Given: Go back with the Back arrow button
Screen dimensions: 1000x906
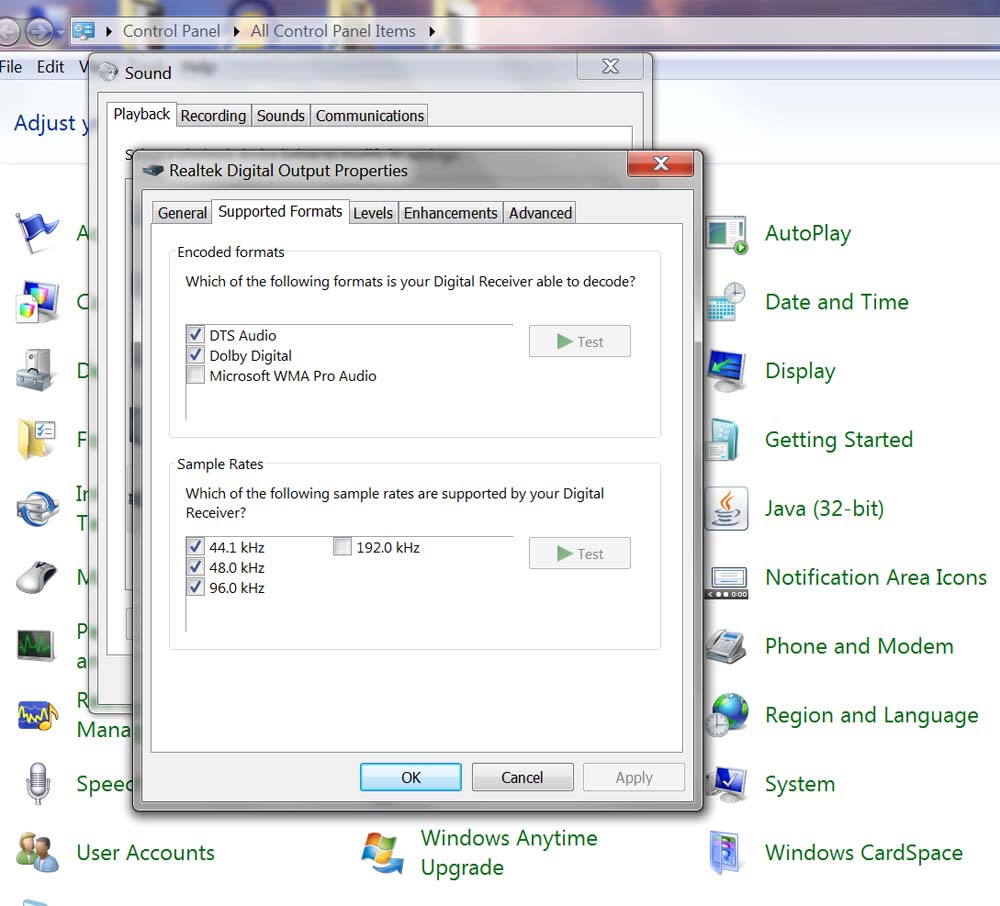Looking at the screenshot, I should point(9,31).
